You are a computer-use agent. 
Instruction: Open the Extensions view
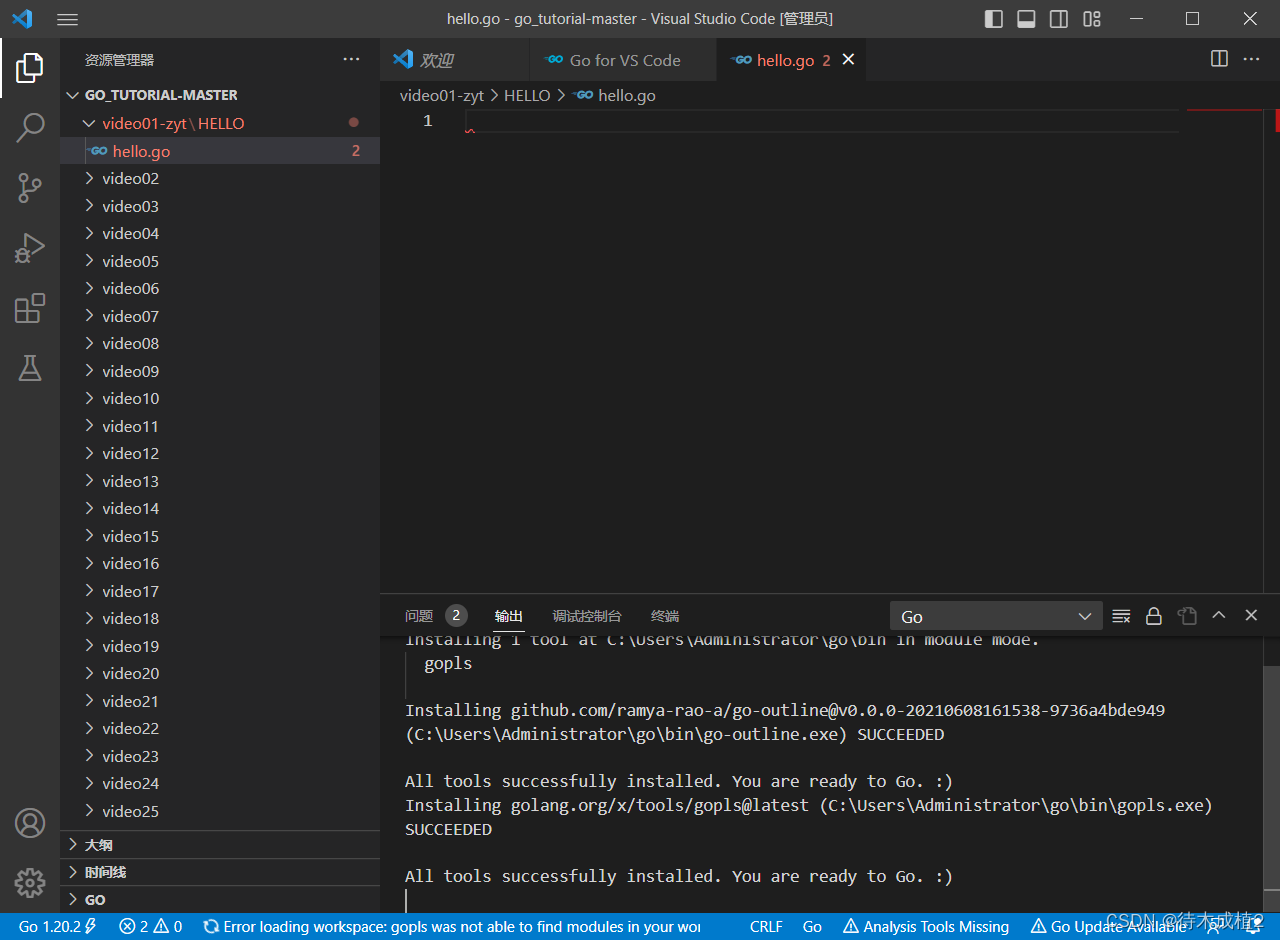pyautogui.click(x=30, y=308)
